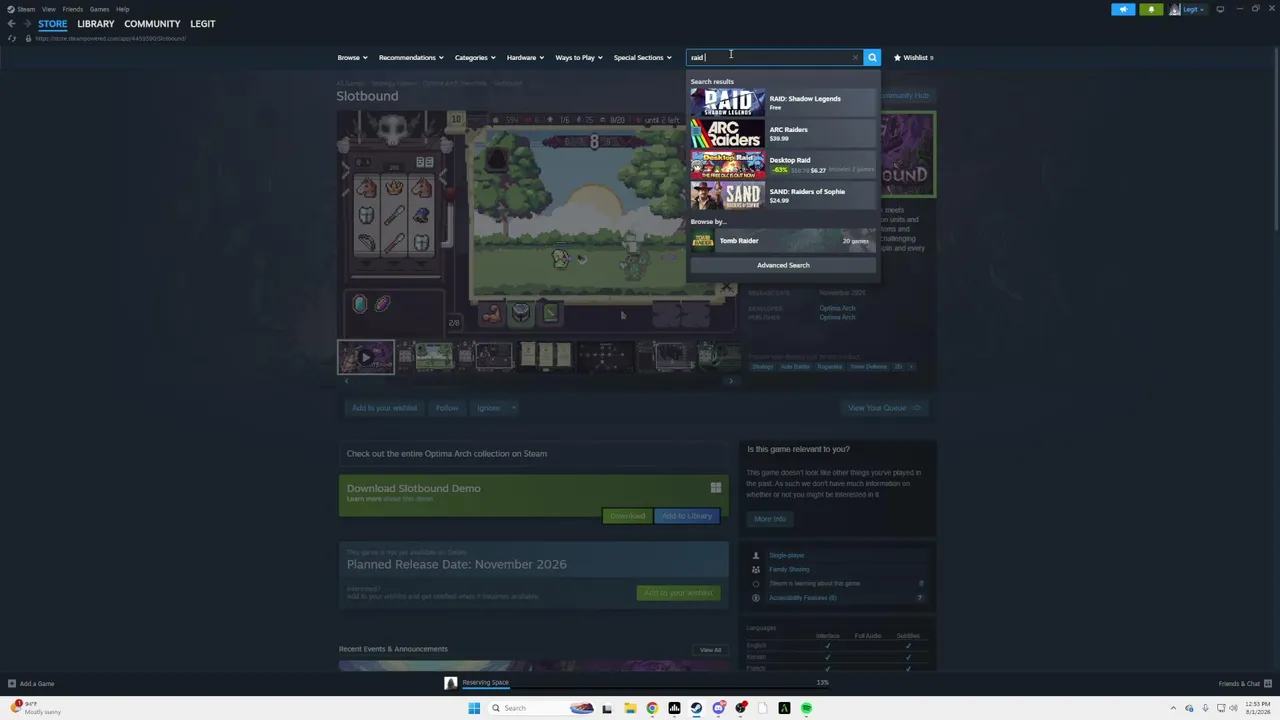The width and height of the screenshot is (1280, 720).
Task: Click View Your Queue
Action: point(884,408)
